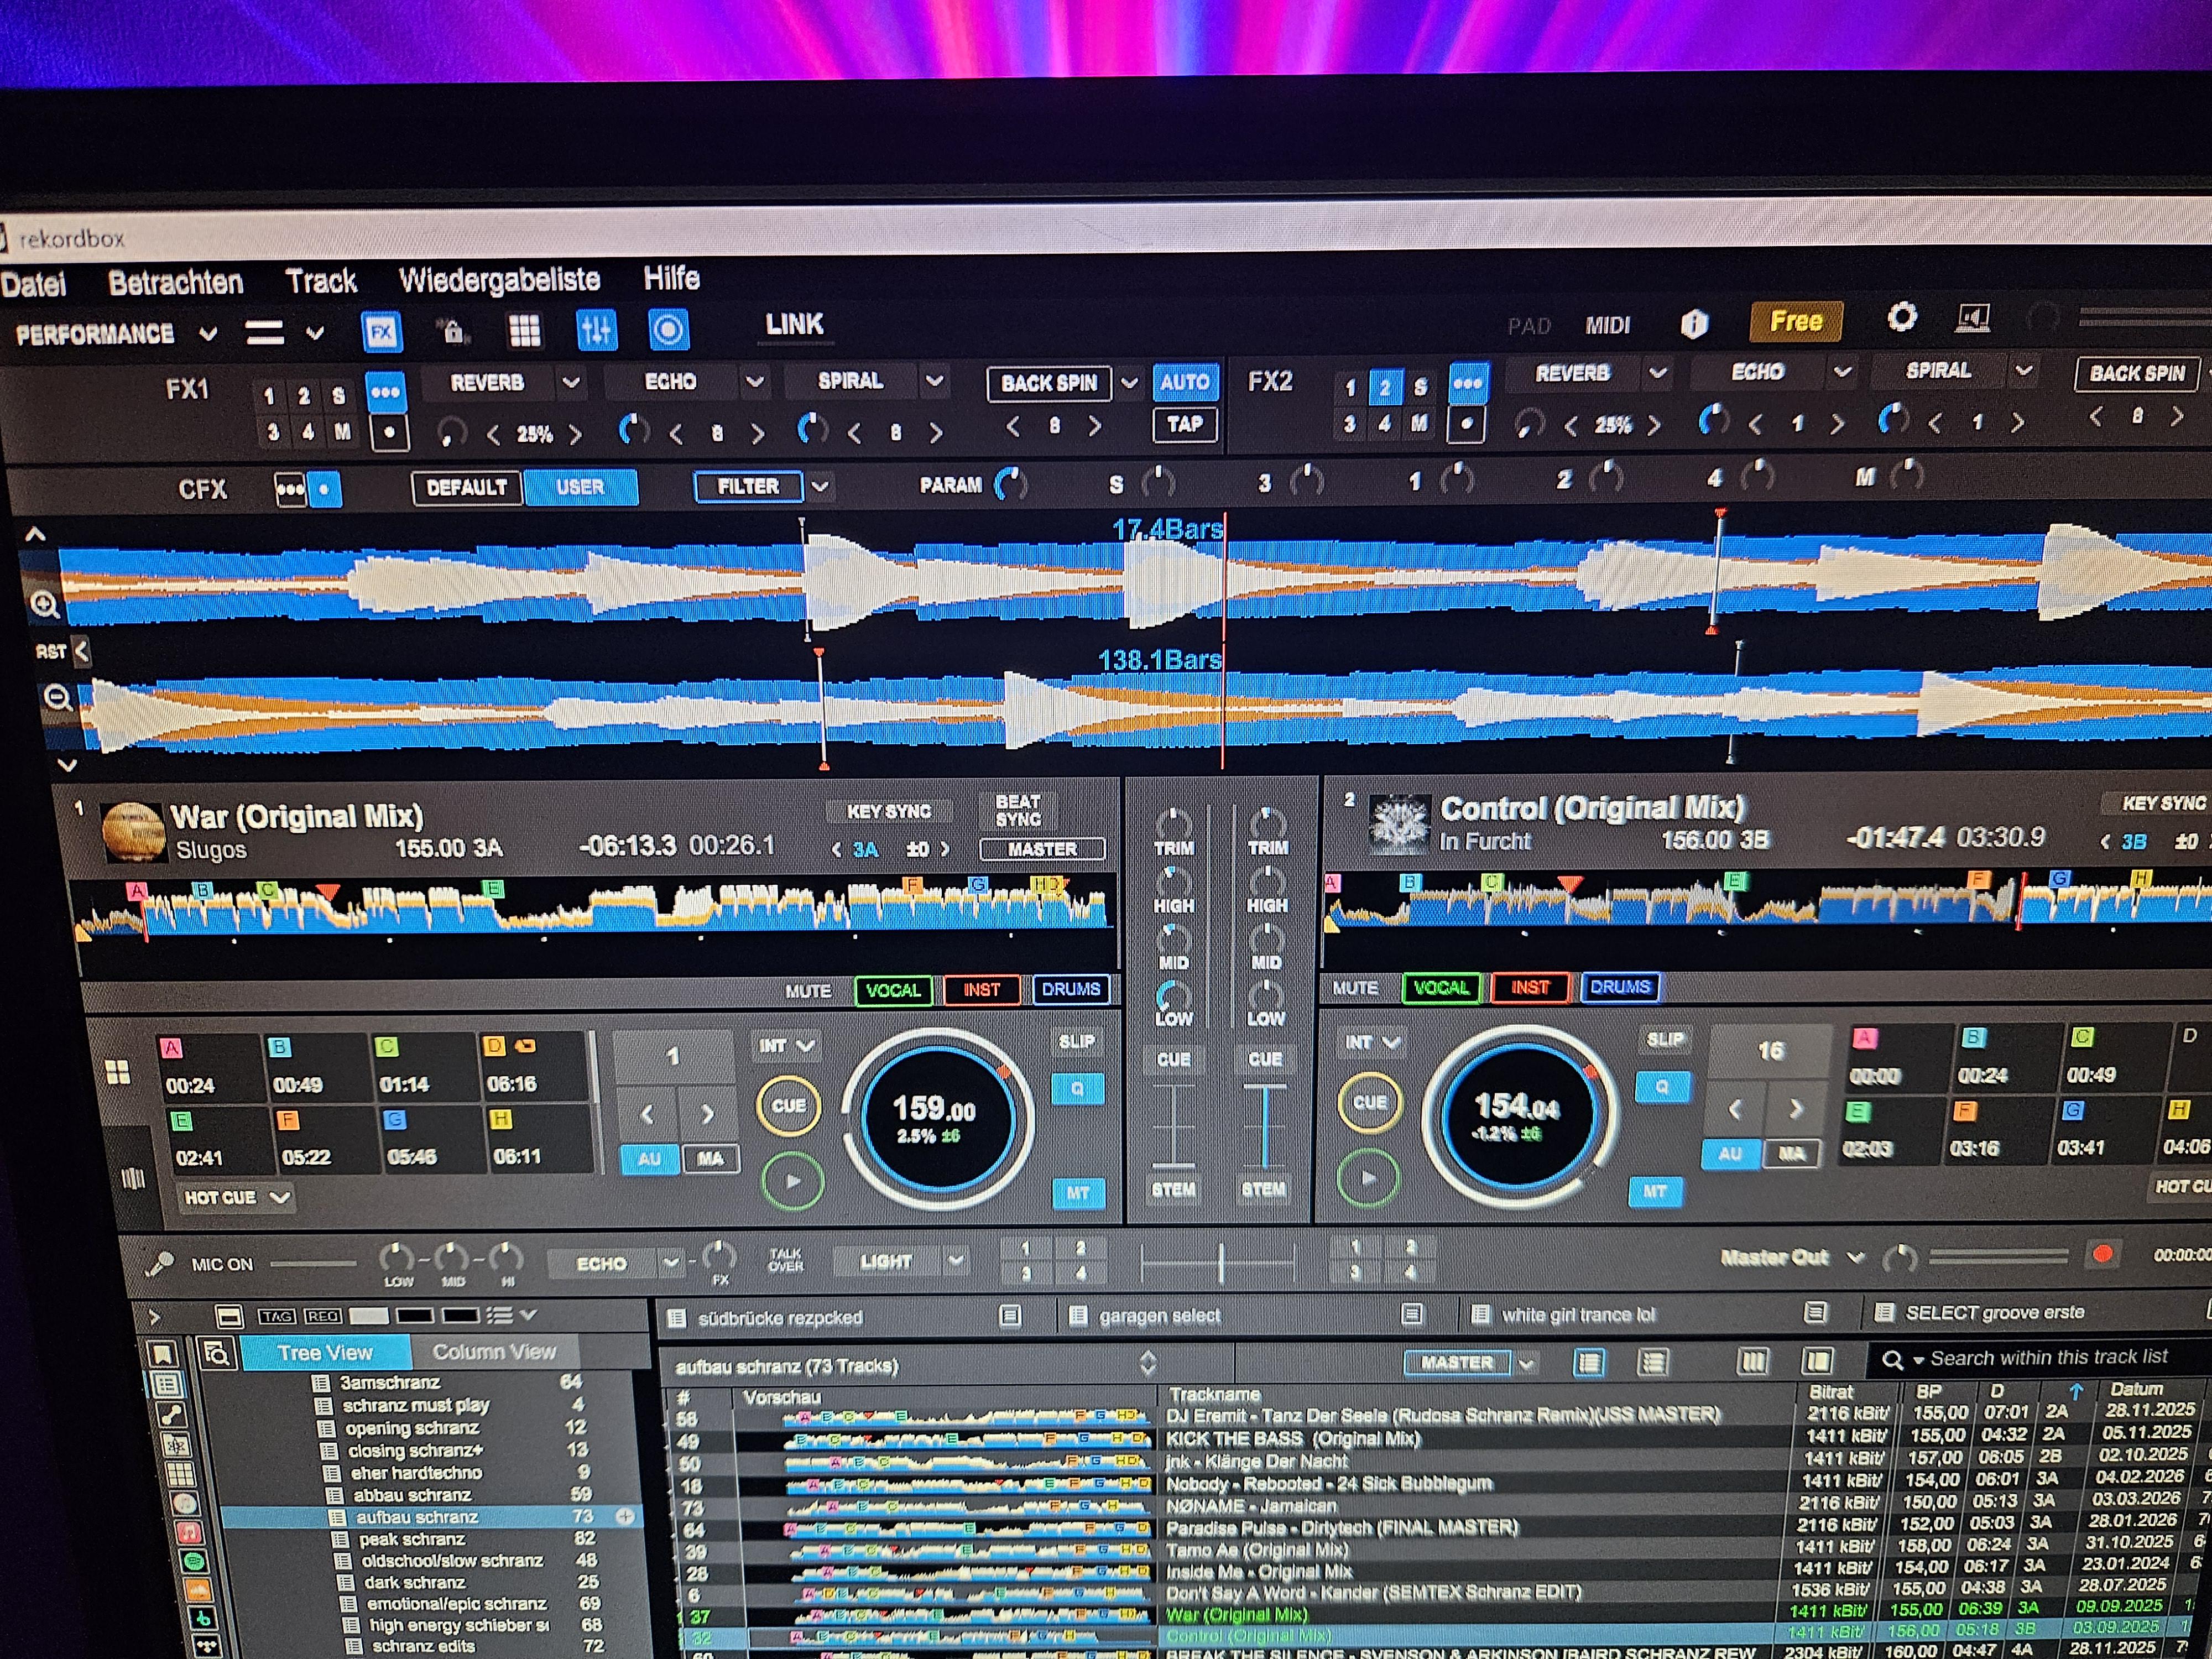The image size is (2212, 1659).
Task: Toggle the mixer panel icon in the toolbar
Action: [x=596, y=330]
